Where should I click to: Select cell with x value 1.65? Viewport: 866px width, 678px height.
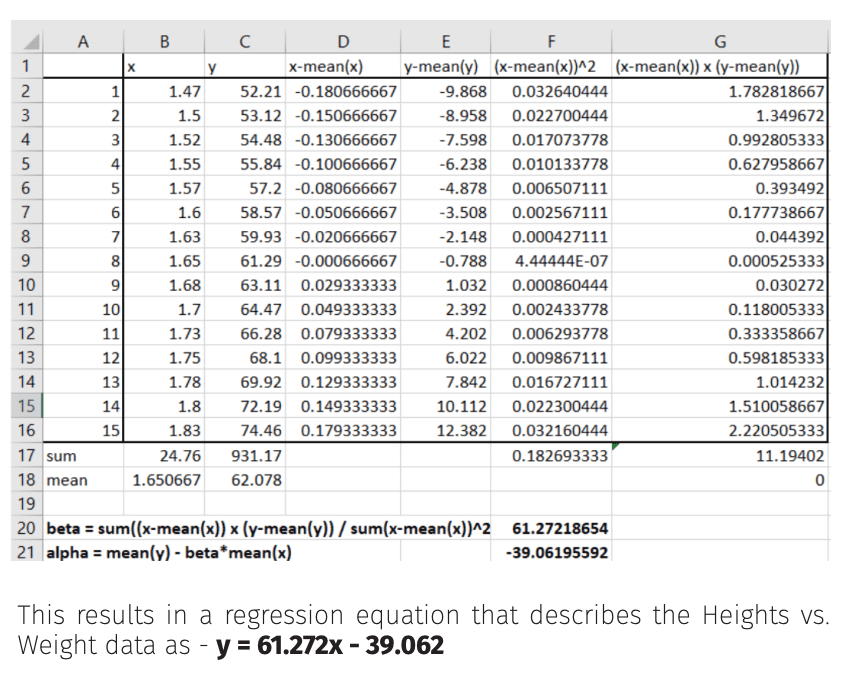(164, 261)
